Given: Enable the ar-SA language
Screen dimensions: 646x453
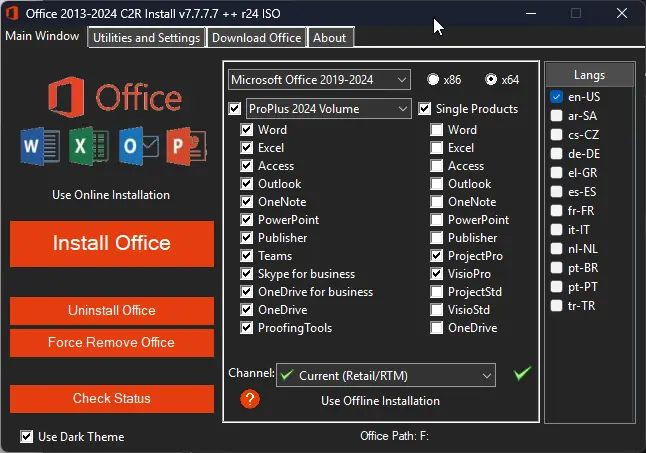Looking at the screenshot, I should [556, 116].
